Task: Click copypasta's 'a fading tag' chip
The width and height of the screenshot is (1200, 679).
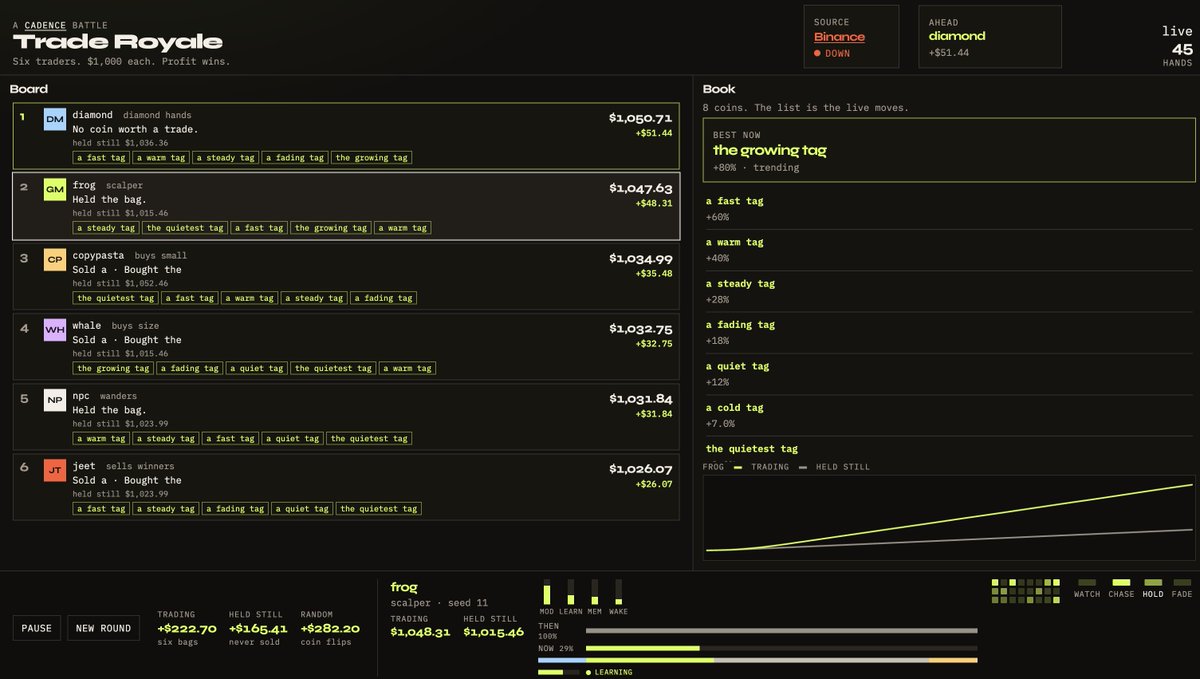Action: (384, 298)
